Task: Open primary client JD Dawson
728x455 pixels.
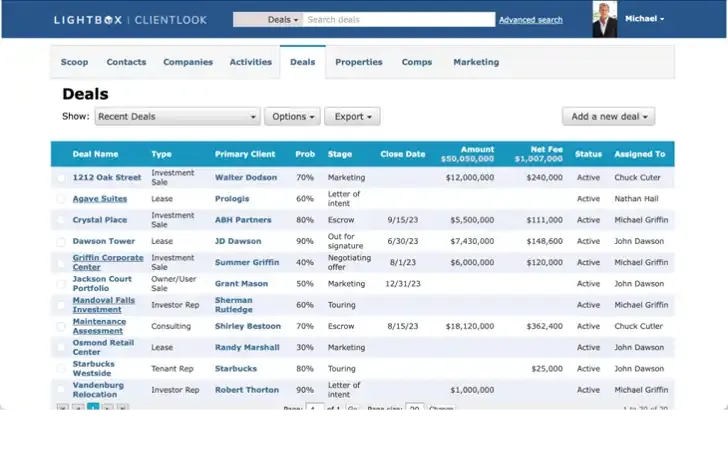Action: (238, 241)
